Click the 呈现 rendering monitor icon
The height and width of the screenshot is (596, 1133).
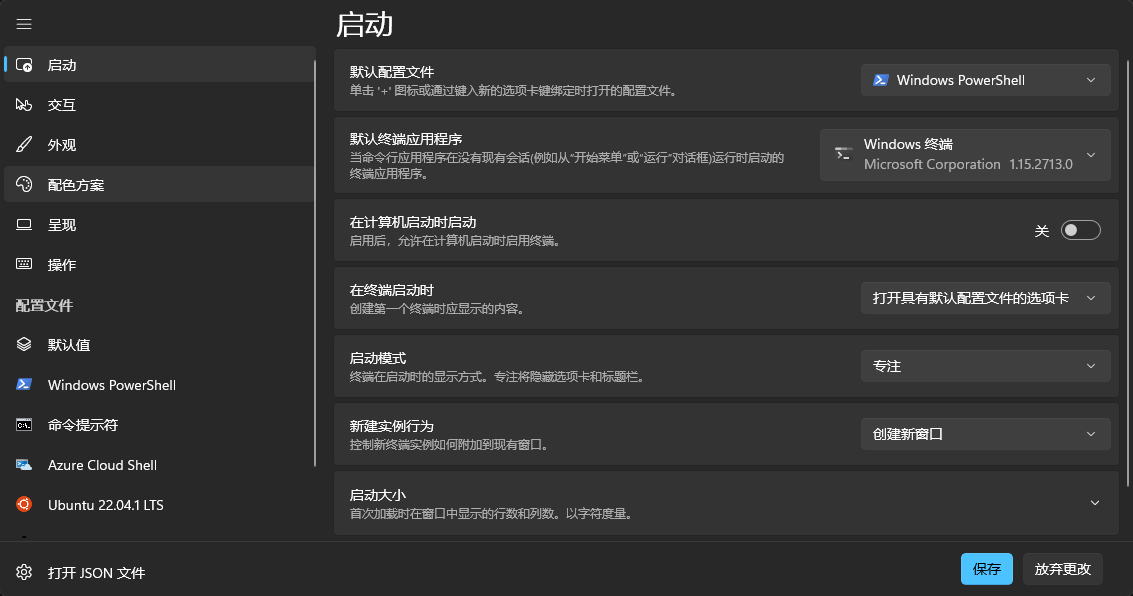pyautogui.click(x=25, y=225)
